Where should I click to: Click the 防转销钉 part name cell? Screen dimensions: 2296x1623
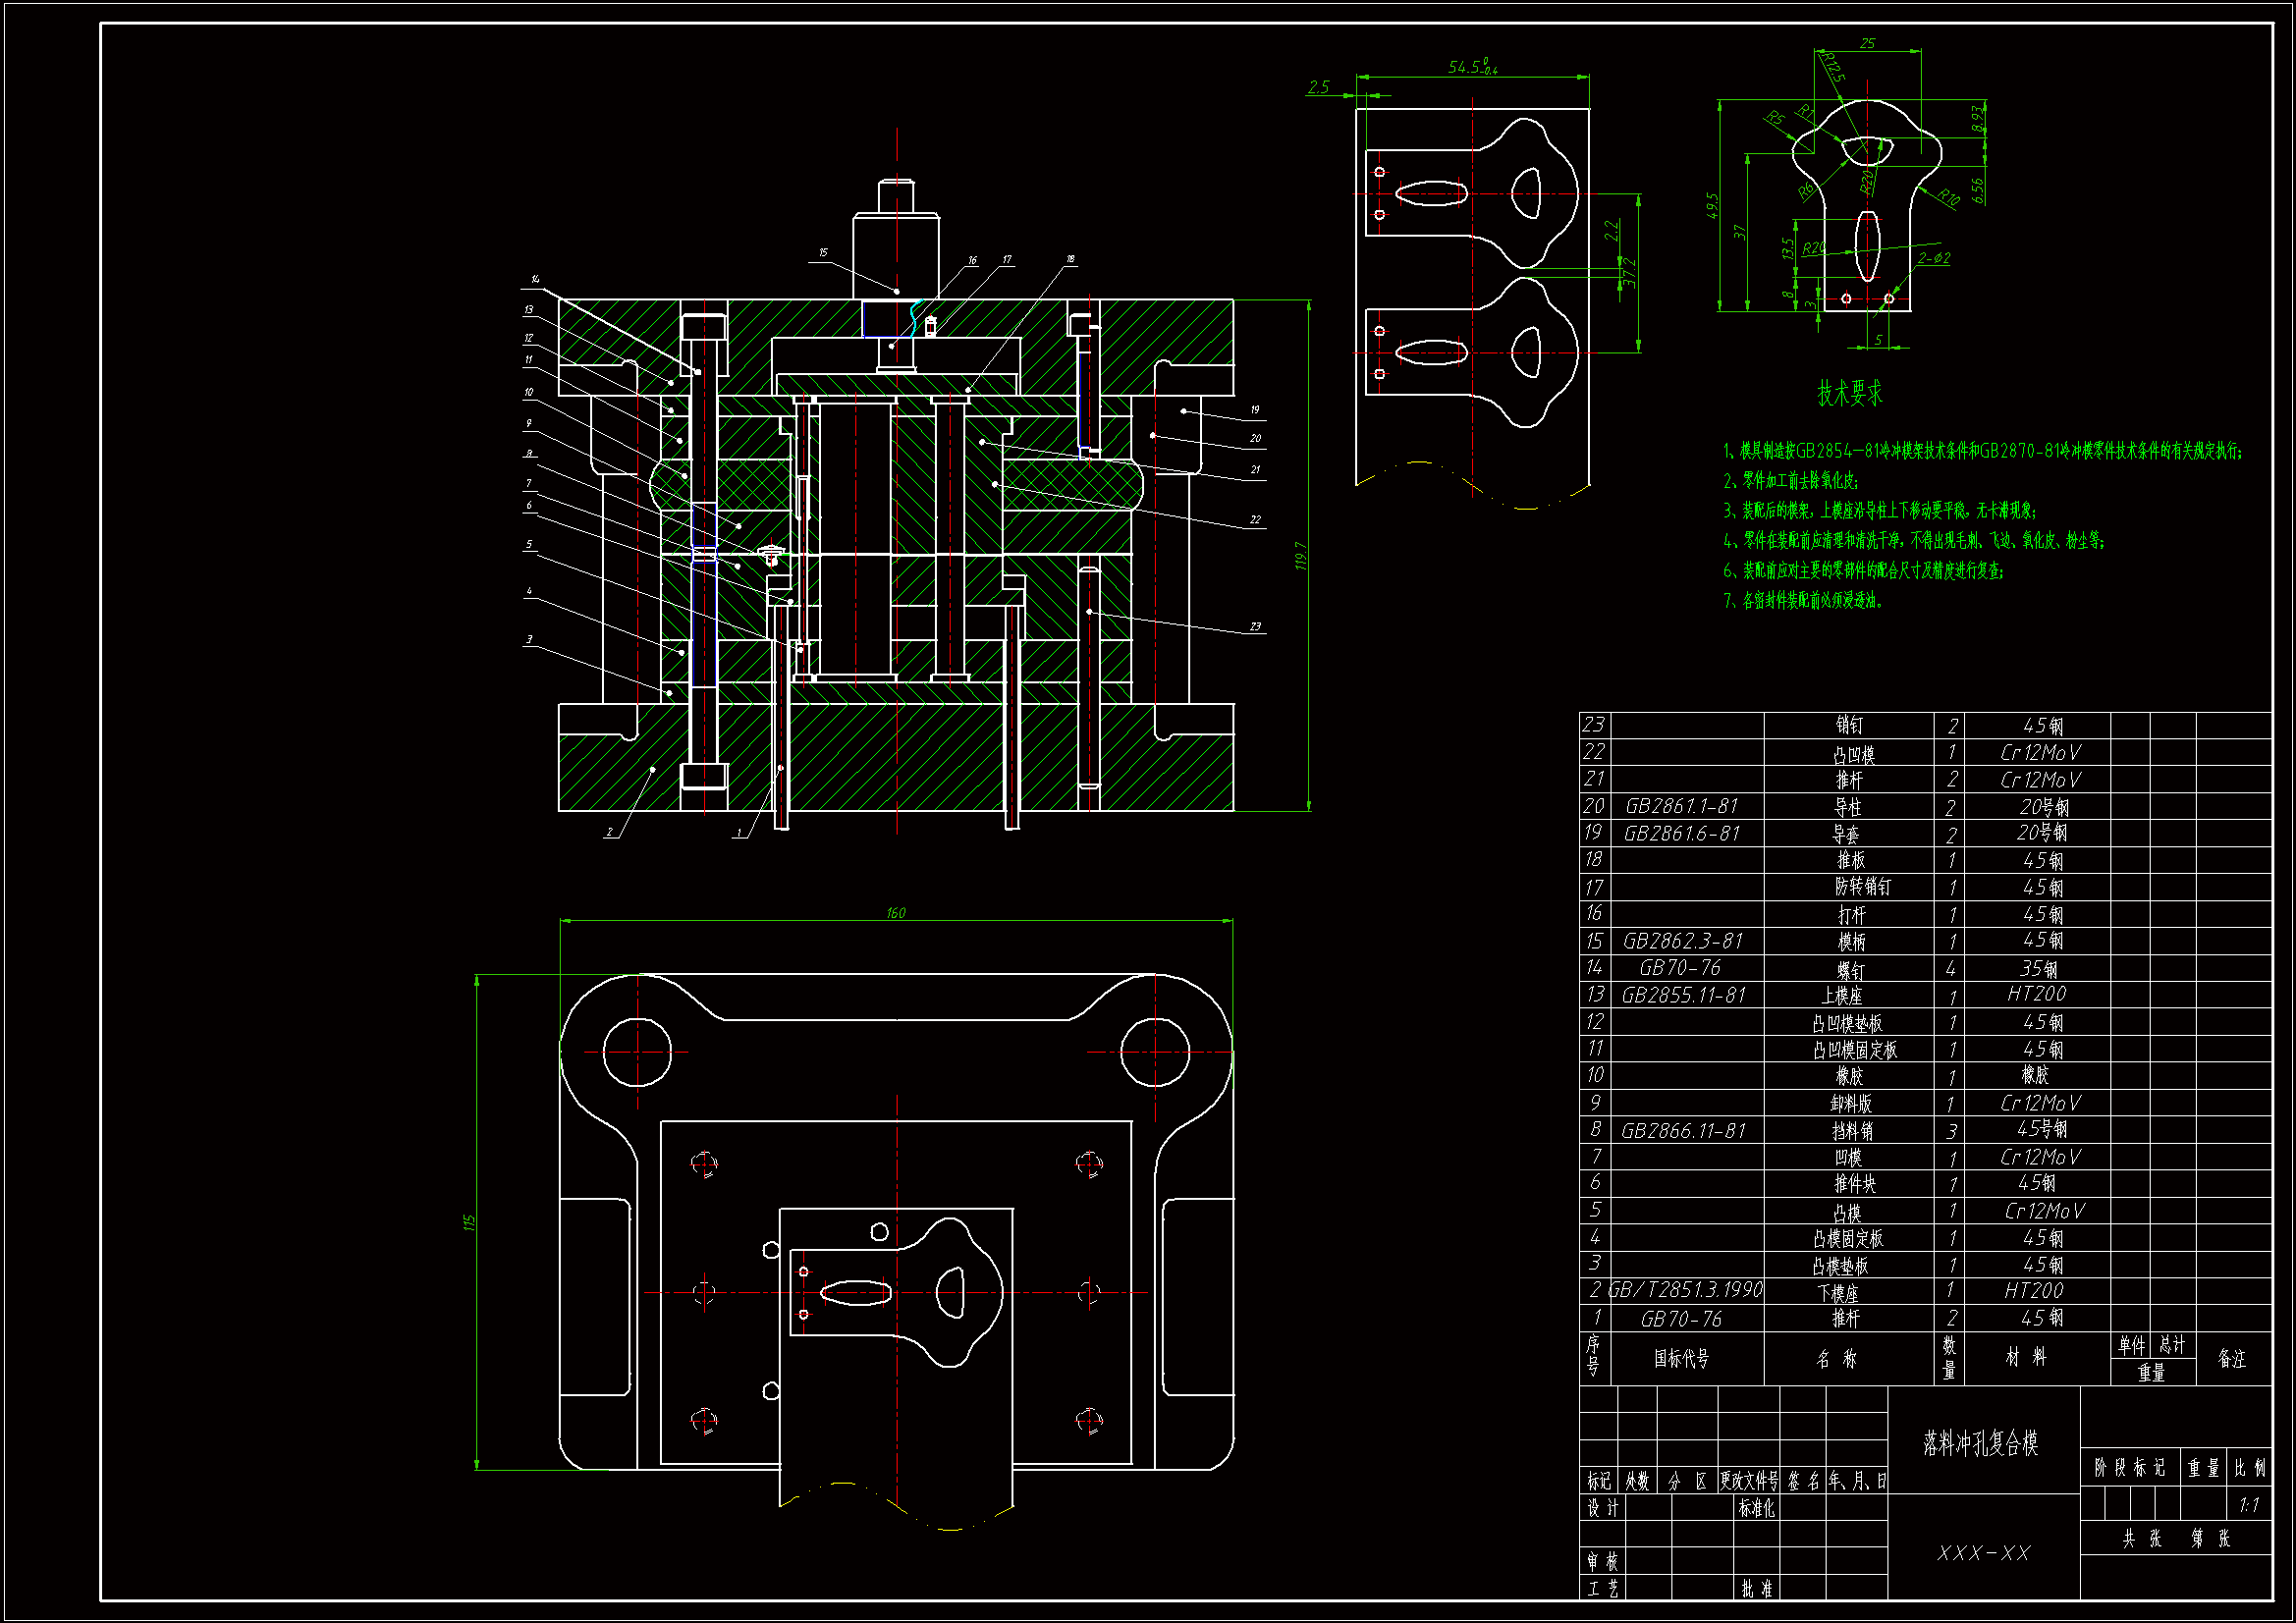click(x=1862, y=887)
